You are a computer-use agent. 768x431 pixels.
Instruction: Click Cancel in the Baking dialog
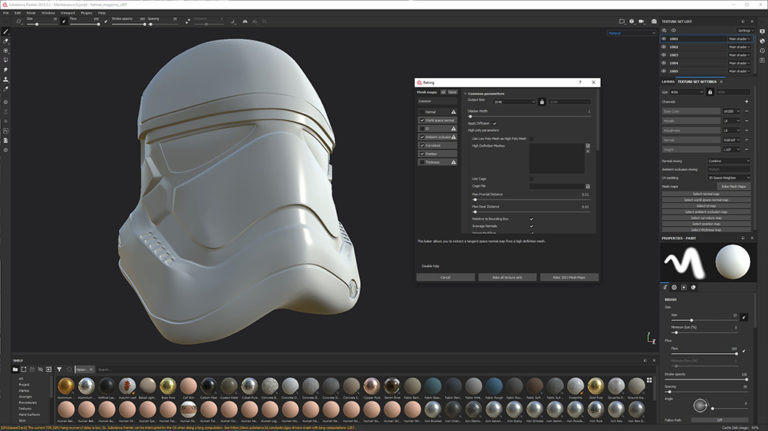445,277
